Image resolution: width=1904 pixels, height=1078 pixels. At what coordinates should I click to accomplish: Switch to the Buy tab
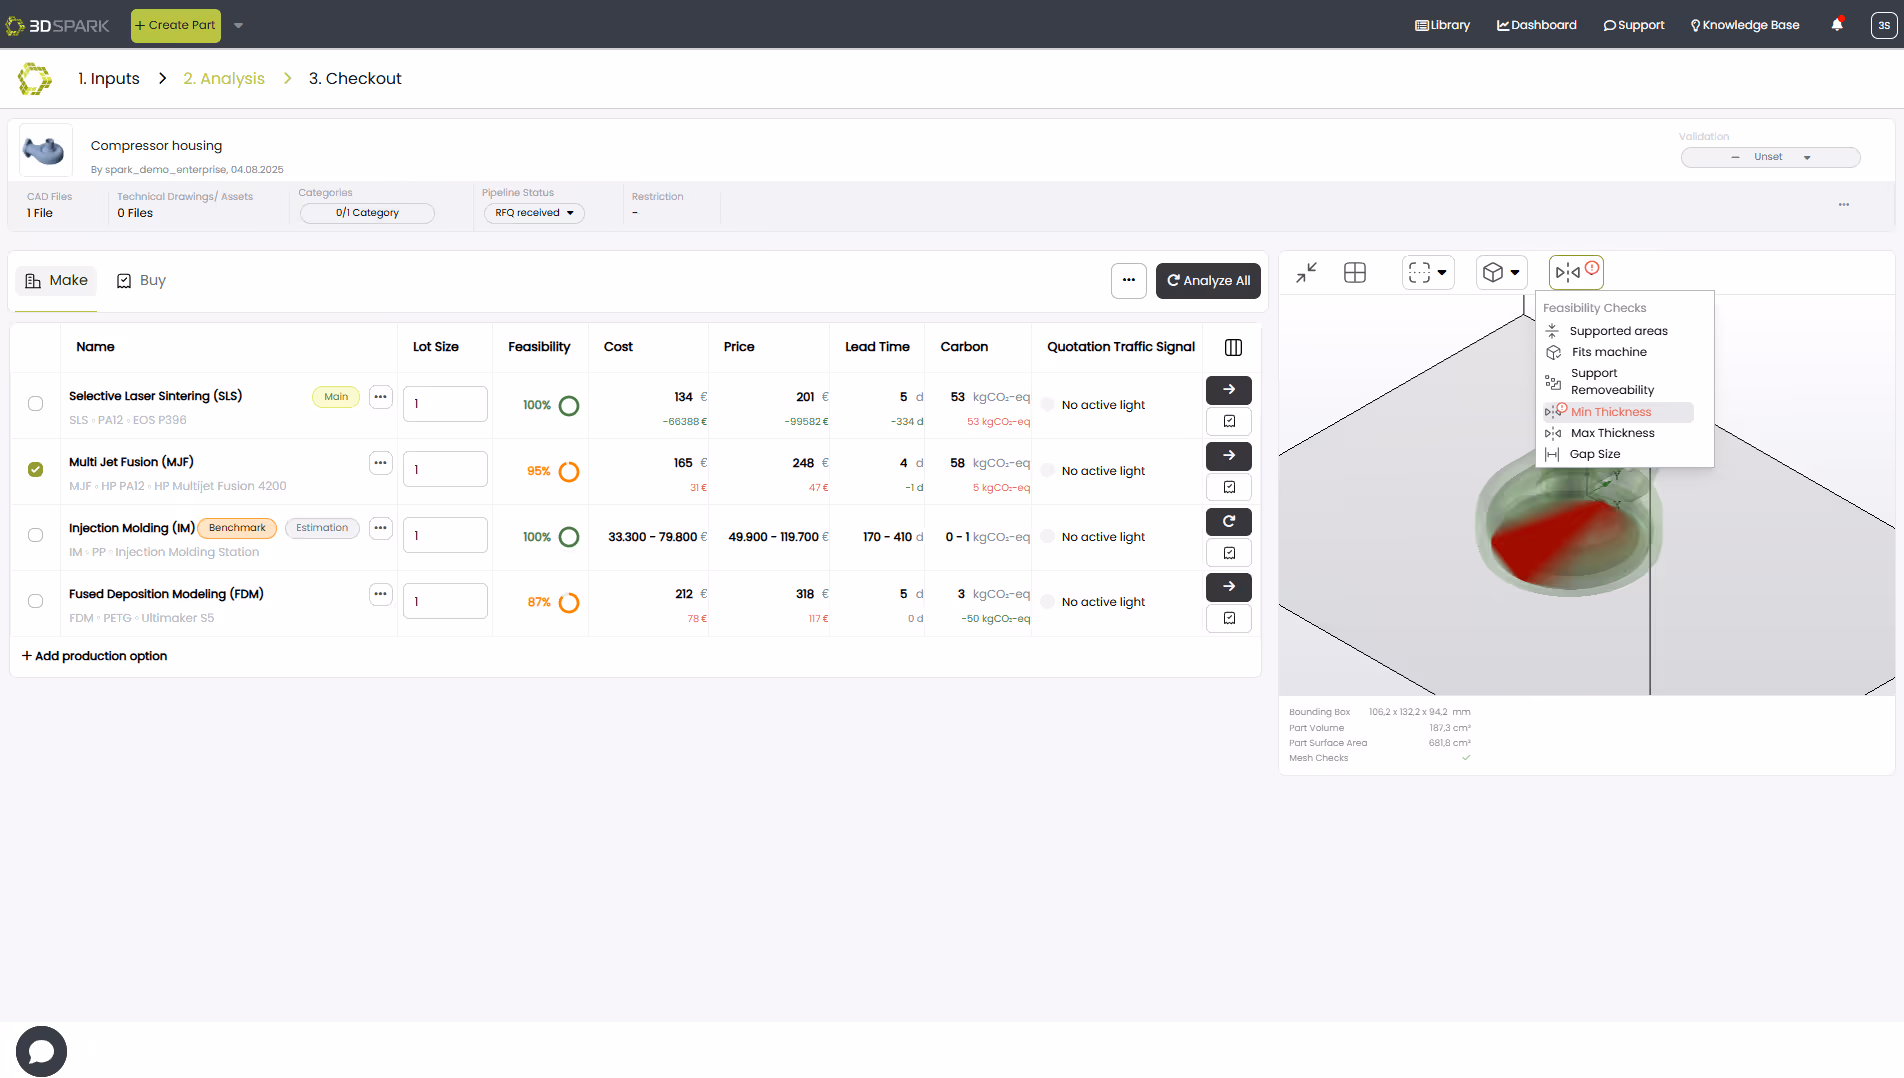click(141, 281)
